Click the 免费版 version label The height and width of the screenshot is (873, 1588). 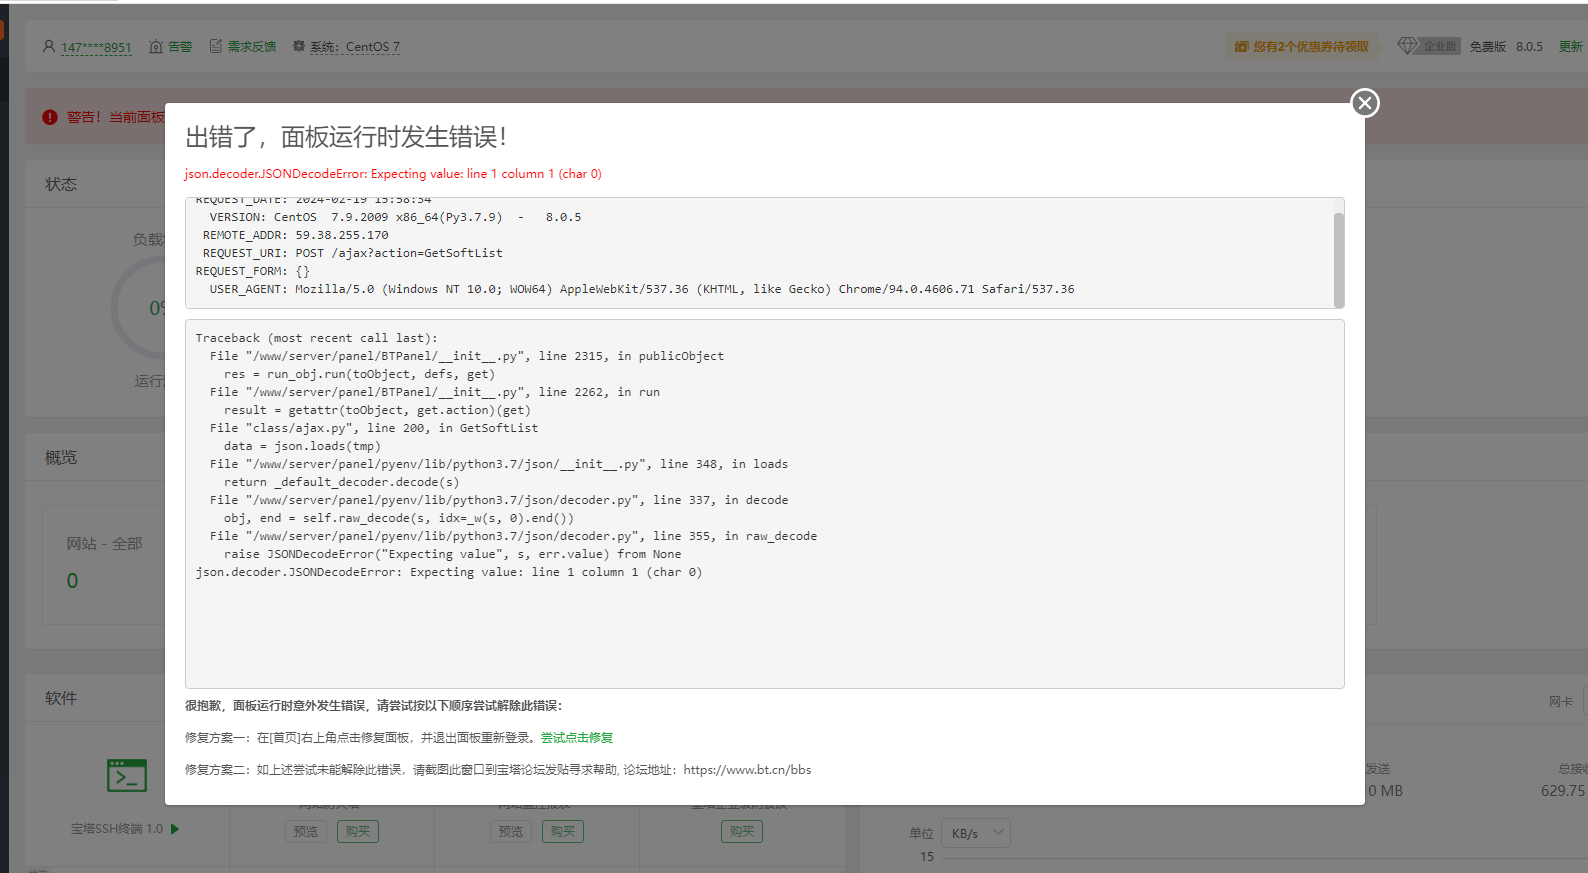(1487, 47)
